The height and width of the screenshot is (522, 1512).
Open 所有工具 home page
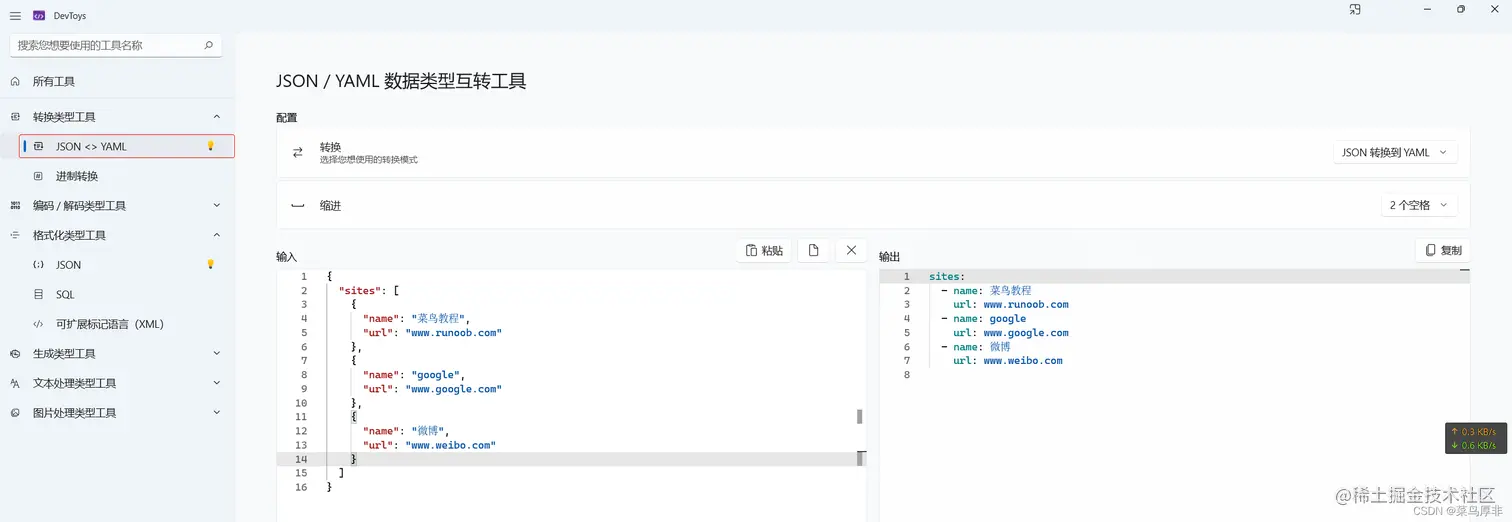[x=118, y=81]
